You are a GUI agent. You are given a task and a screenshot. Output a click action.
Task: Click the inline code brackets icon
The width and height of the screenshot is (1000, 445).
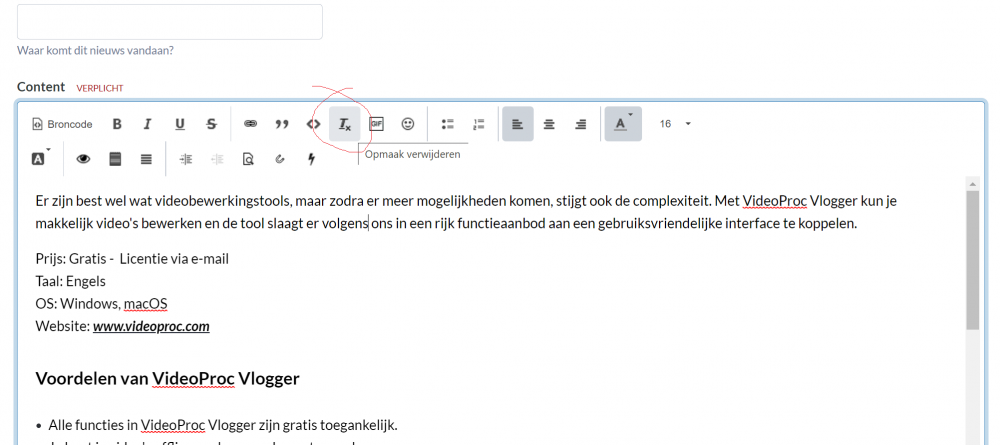[313, 124]
